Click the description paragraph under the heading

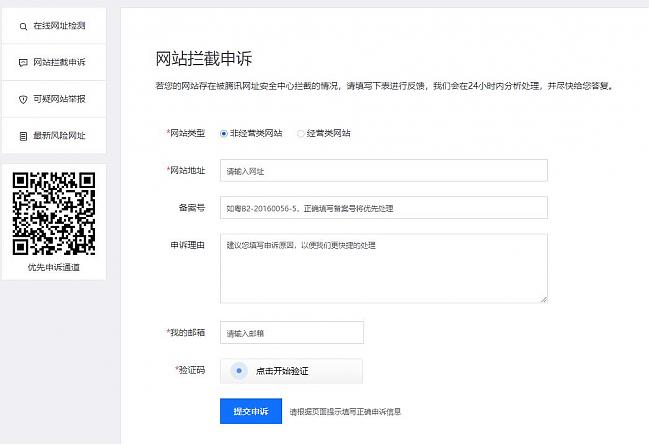pos(385,86)
